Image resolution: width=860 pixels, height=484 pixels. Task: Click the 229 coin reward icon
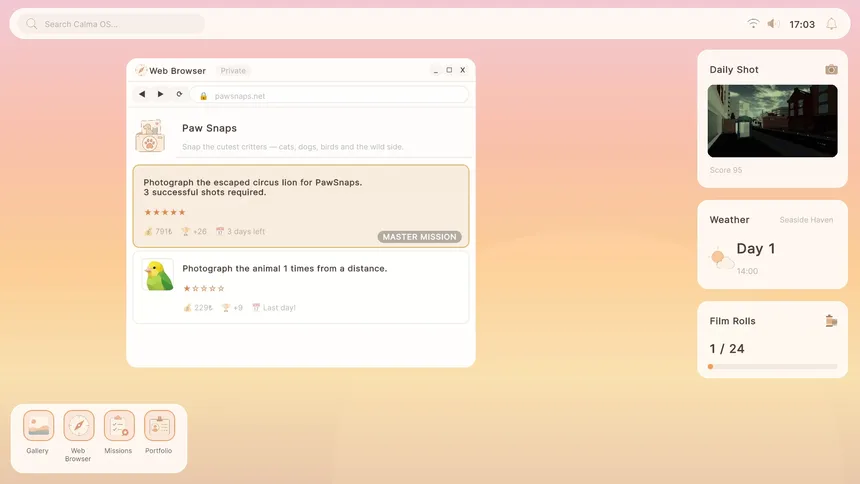coord(187,308)
